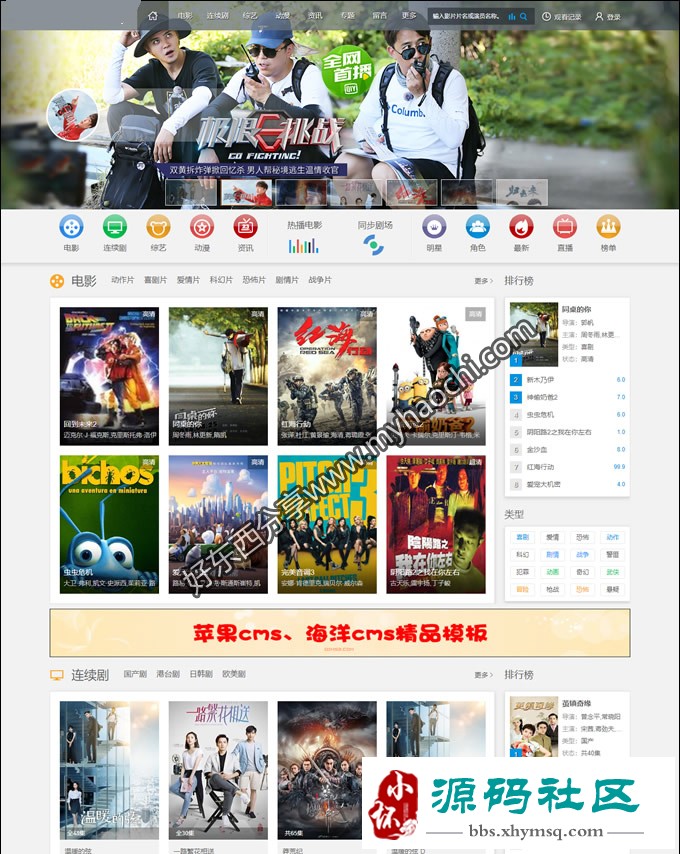Go to the home icon in navbar
680x854 pixels.
154,16
